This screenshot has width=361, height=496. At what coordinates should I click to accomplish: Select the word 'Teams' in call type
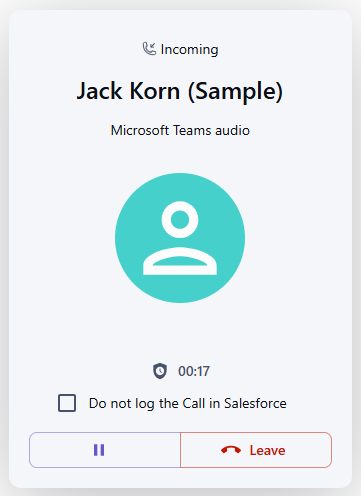pyautogui.click(x=192, y=130)
